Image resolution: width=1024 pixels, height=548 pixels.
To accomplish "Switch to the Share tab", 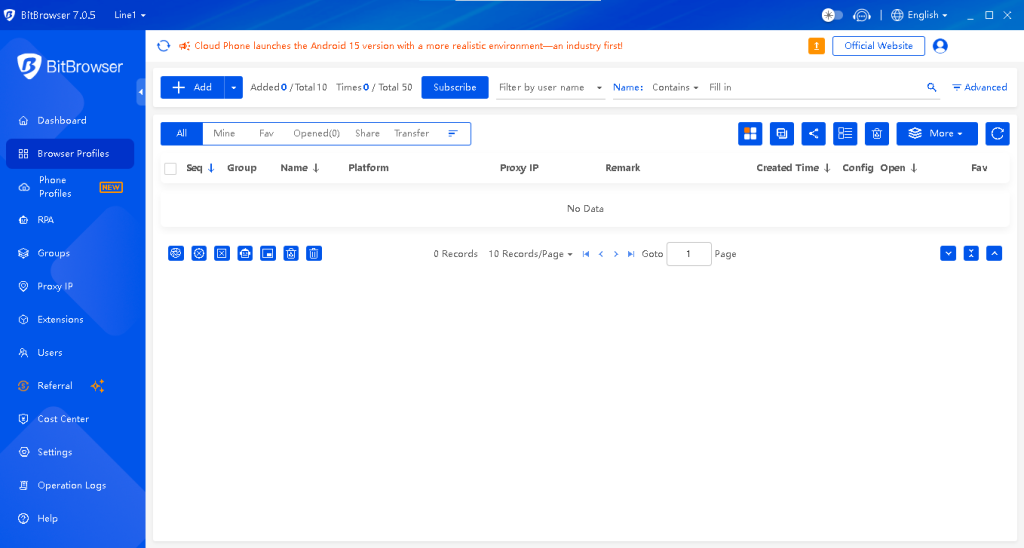I will pos(367,133).
